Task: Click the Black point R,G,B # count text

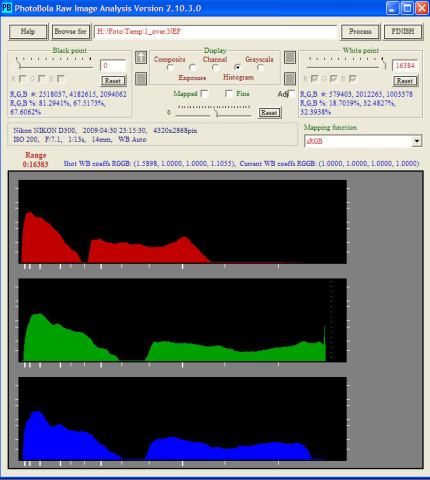Action: [68, 94]
